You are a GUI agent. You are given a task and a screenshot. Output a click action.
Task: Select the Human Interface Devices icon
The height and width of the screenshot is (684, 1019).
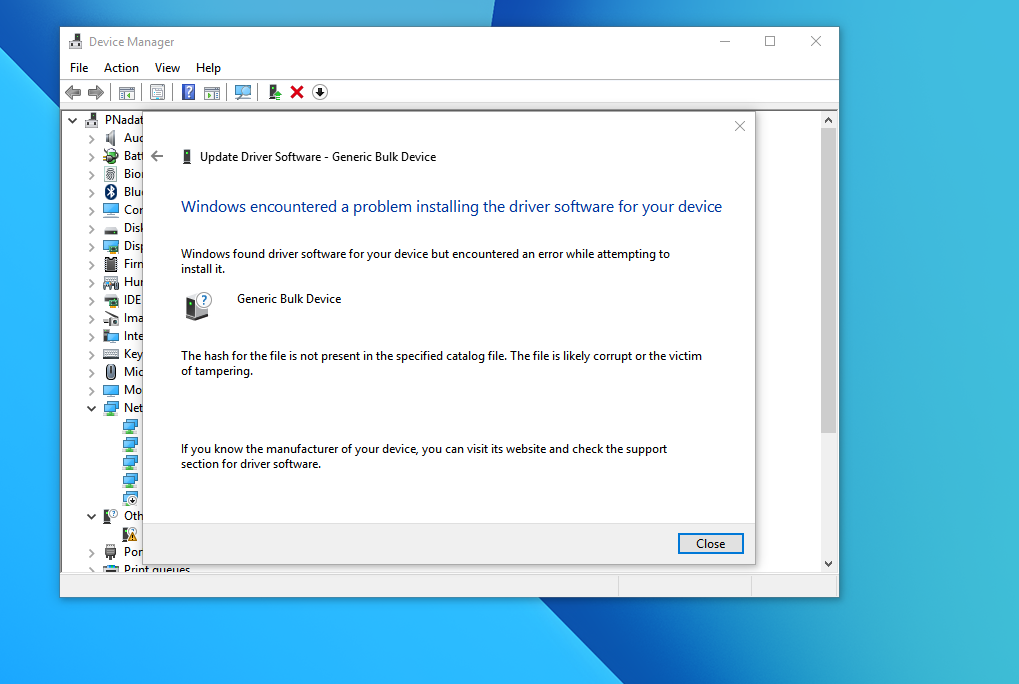pos(111,282)
